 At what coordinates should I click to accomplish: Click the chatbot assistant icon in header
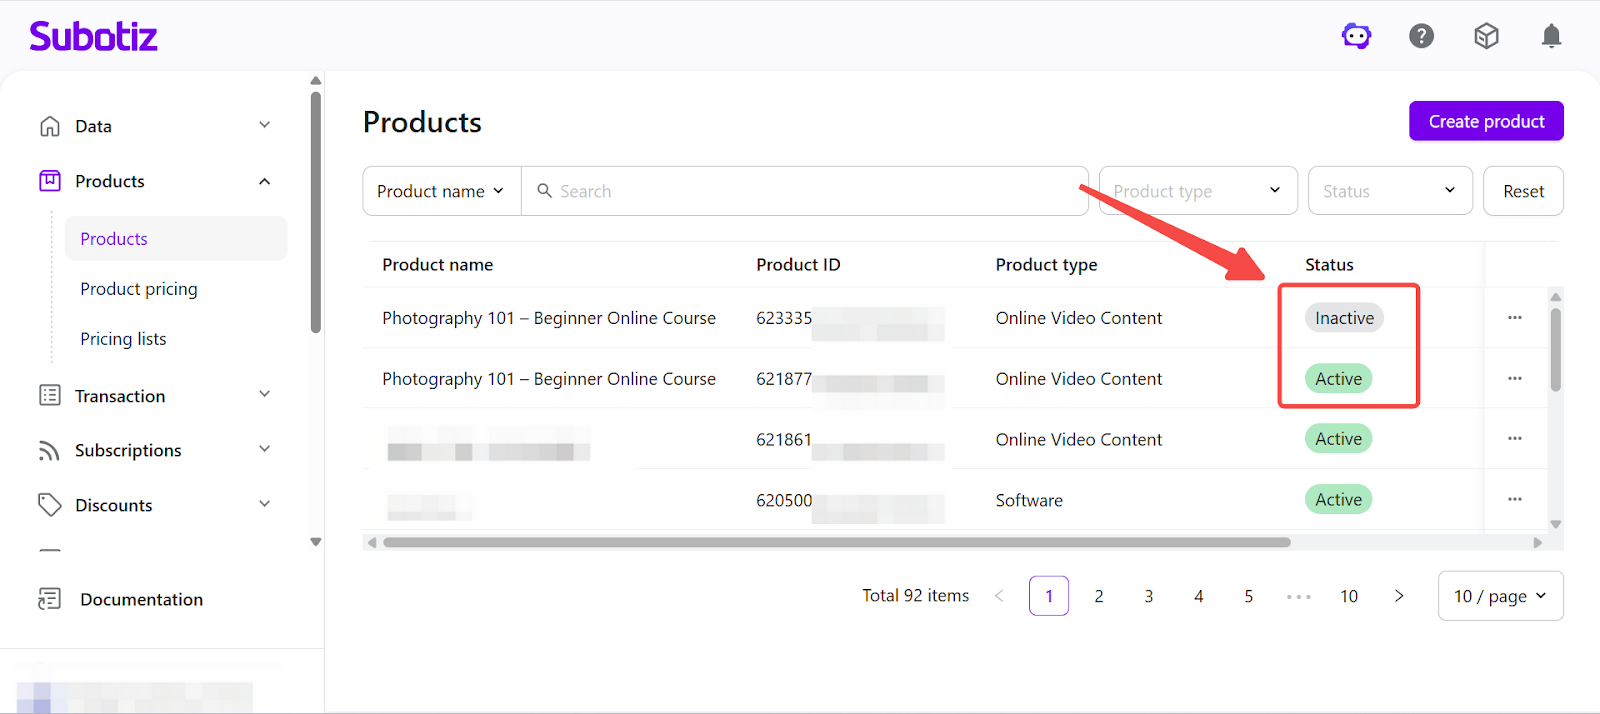click(1356, 37)
